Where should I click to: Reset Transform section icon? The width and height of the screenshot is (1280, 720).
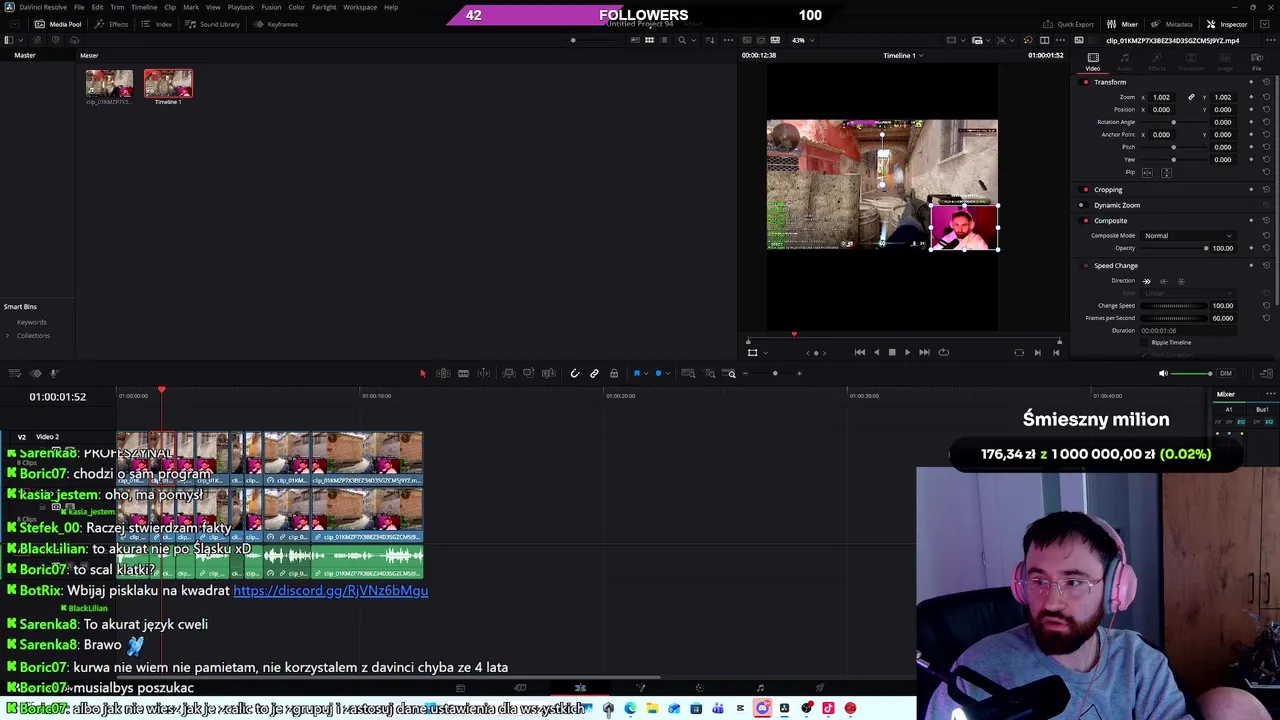coord(1266,82)
